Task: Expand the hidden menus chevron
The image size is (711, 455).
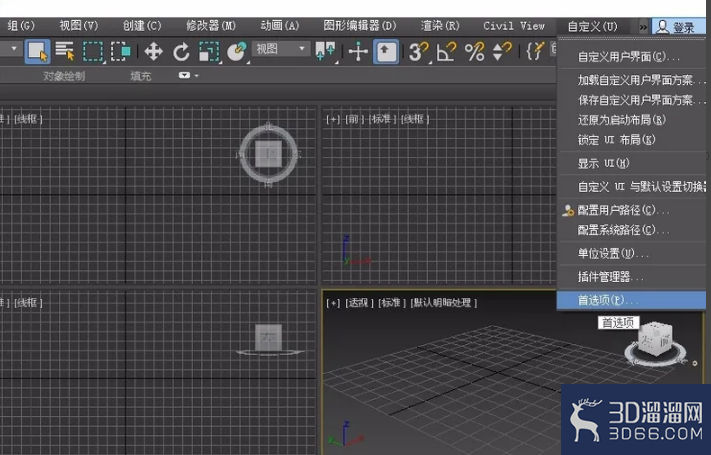Action: tap(643, 27)
